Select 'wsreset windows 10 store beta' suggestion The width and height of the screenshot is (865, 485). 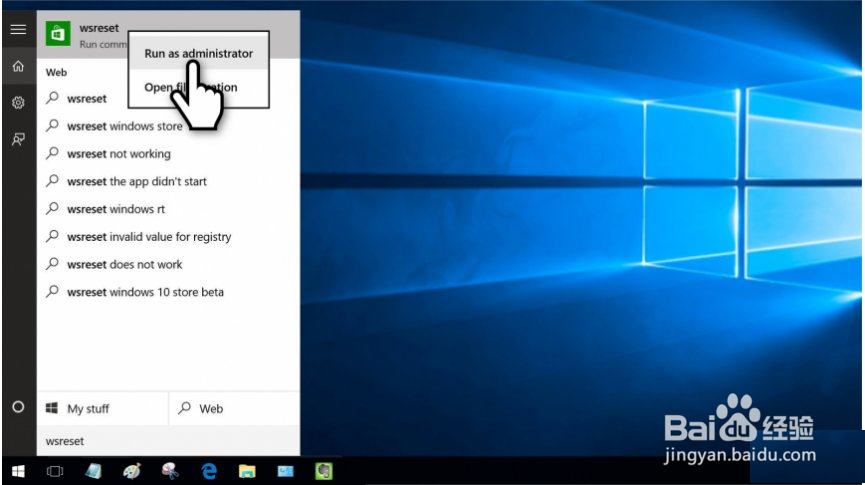pos(168,292)
